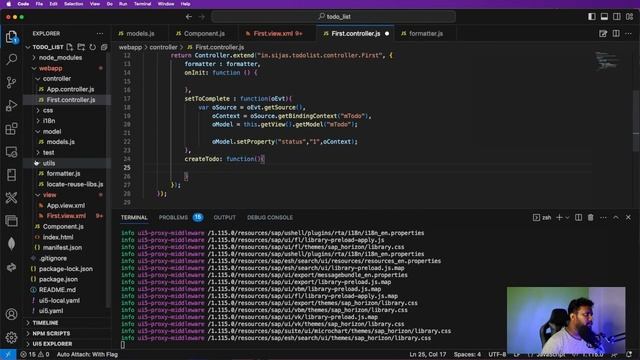The image size is (640, 360).
Task: Click Spaces: 4 indentation setting
Action: (467, 355)
